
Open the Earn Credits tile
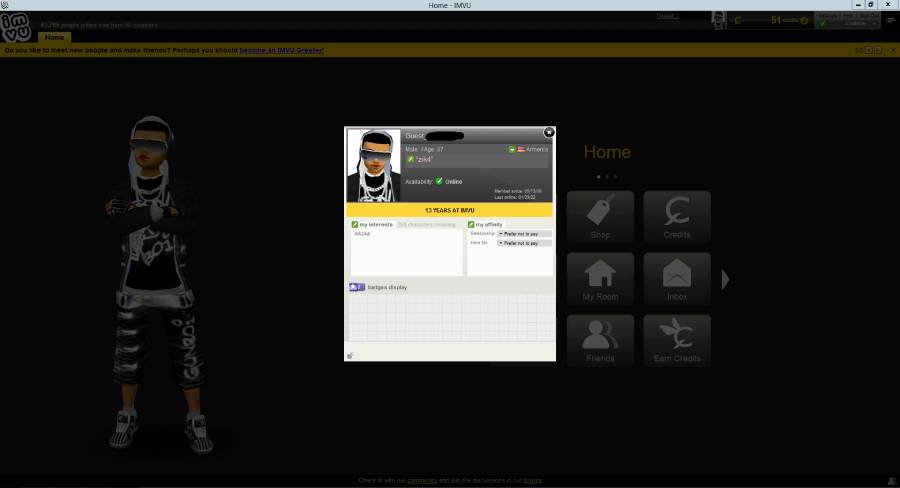click(x=677, y=340)
